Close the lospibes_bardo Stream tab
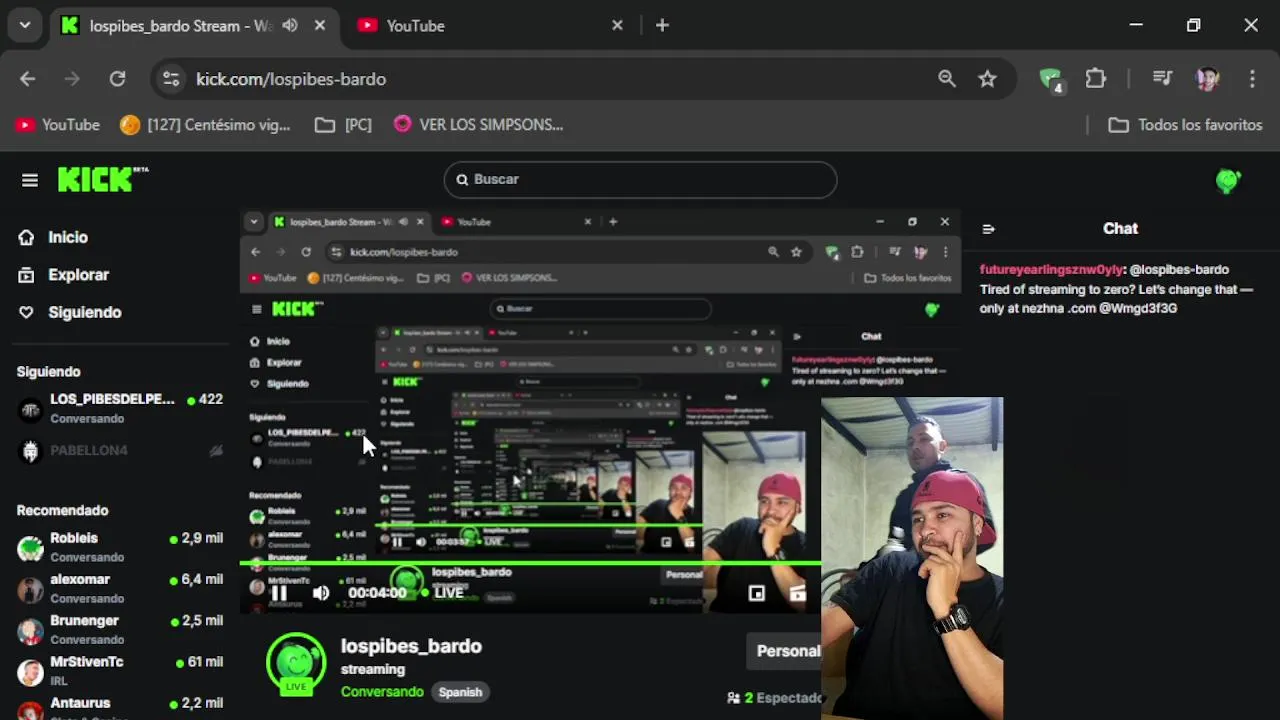Viewport: 1280px width, 720px height. coord(320,26)
